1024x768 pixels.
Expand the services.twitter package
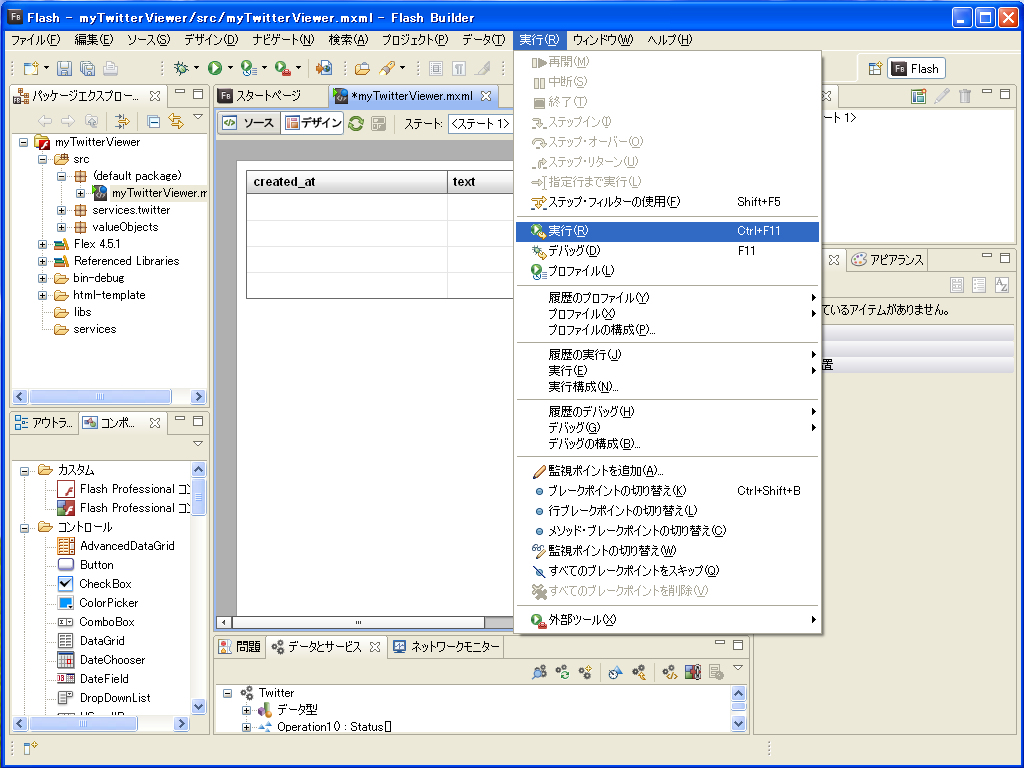click(61, 210)
